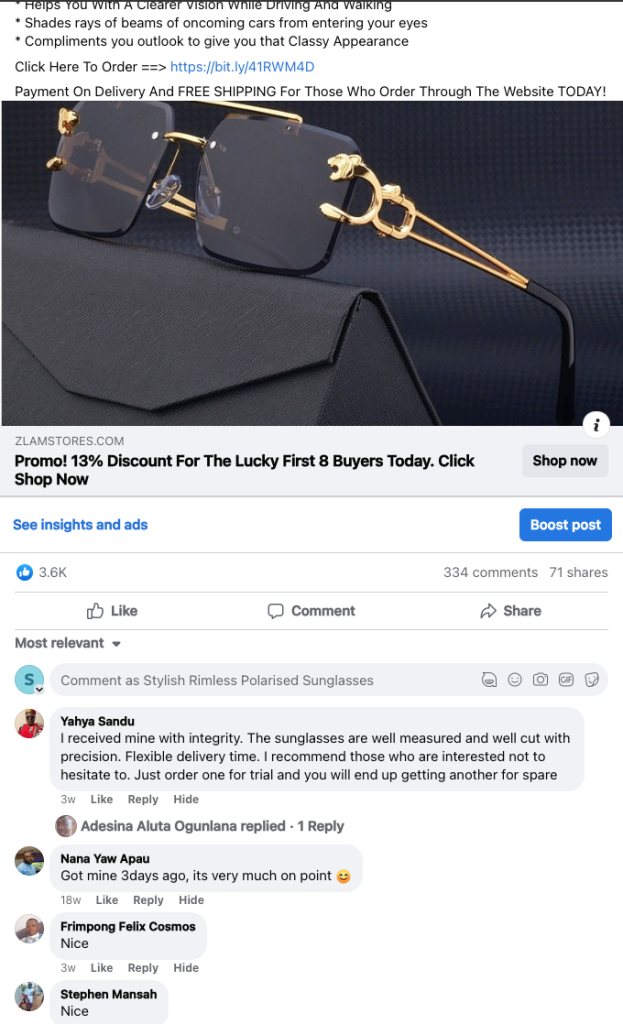Viewport: 623px width, 1024px height.
Task: Click the Share arrow button
Action: coord(510,611)
